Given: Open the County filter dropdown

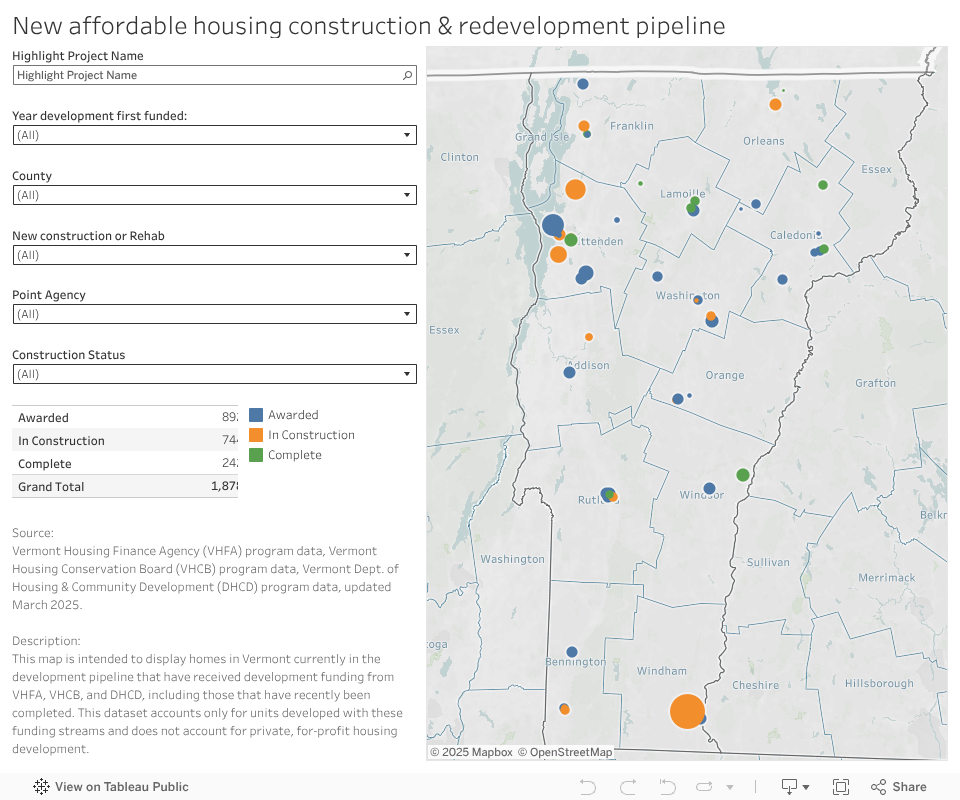Looking at the screenshot, I should pos(407,195).
